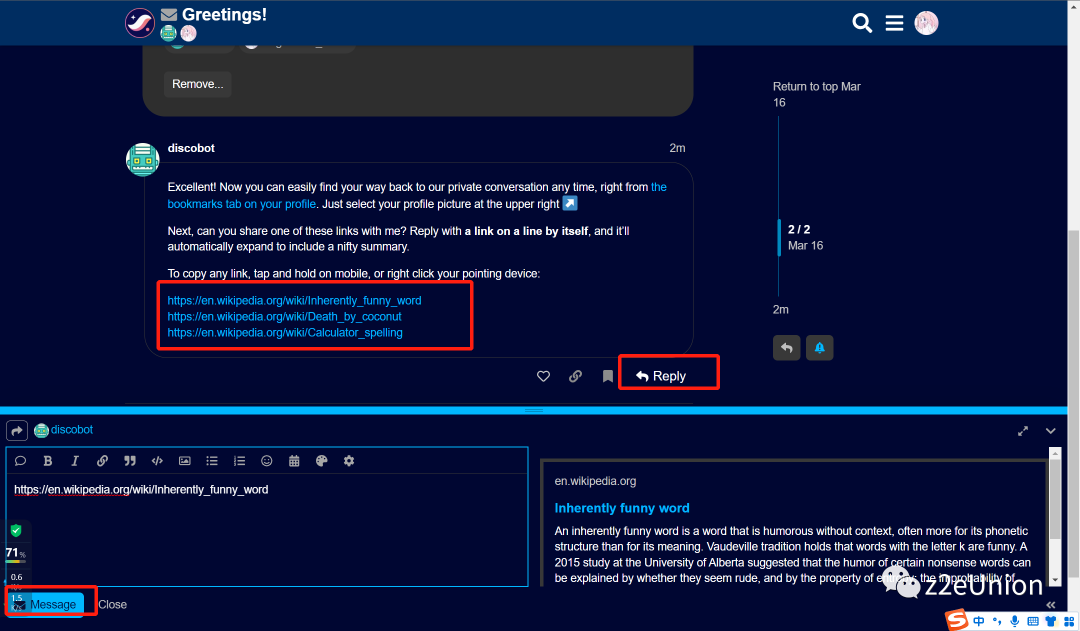Collapse the composer with chevron down
This screenshot has height=631, width=1080.
[1051, 430]
